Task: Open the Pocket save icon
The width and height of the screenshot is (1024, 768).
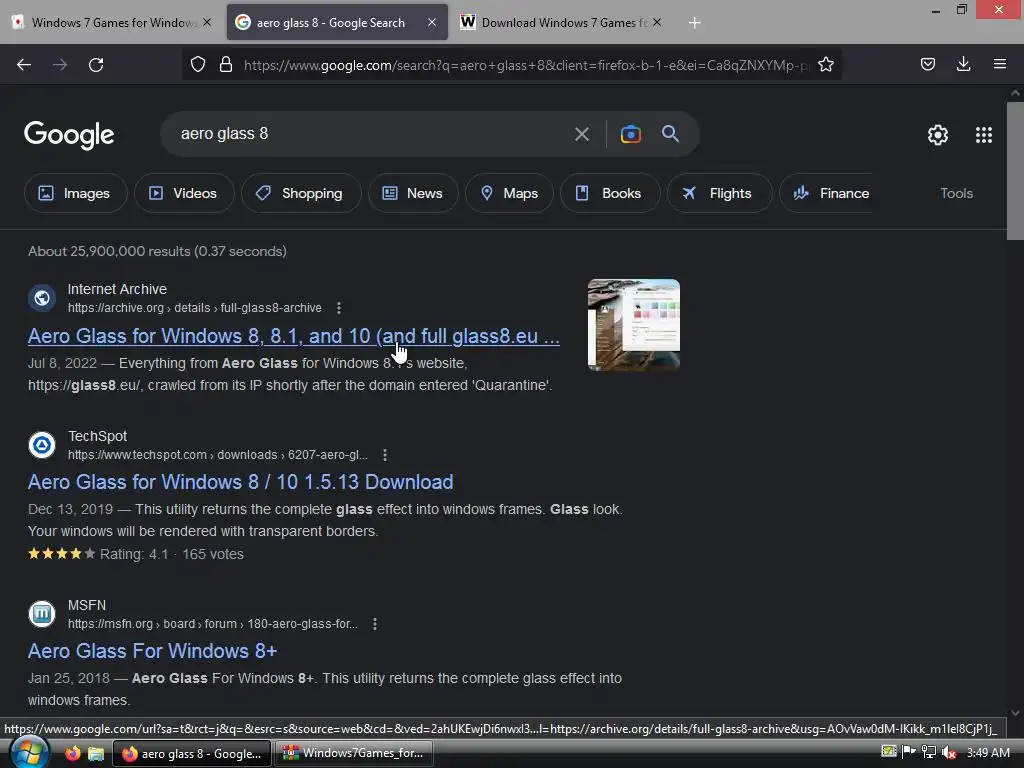Action: [928, 65]
